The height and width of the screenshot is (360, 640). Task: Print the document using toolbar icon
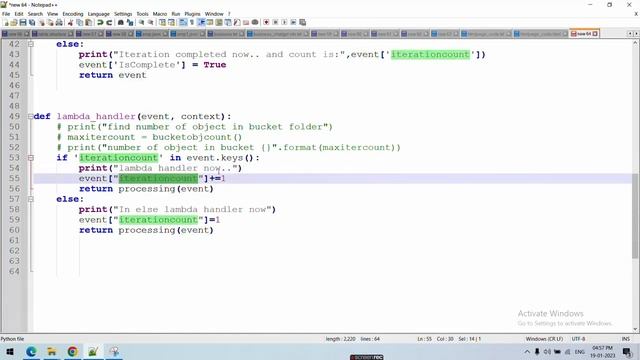(59, 22)
